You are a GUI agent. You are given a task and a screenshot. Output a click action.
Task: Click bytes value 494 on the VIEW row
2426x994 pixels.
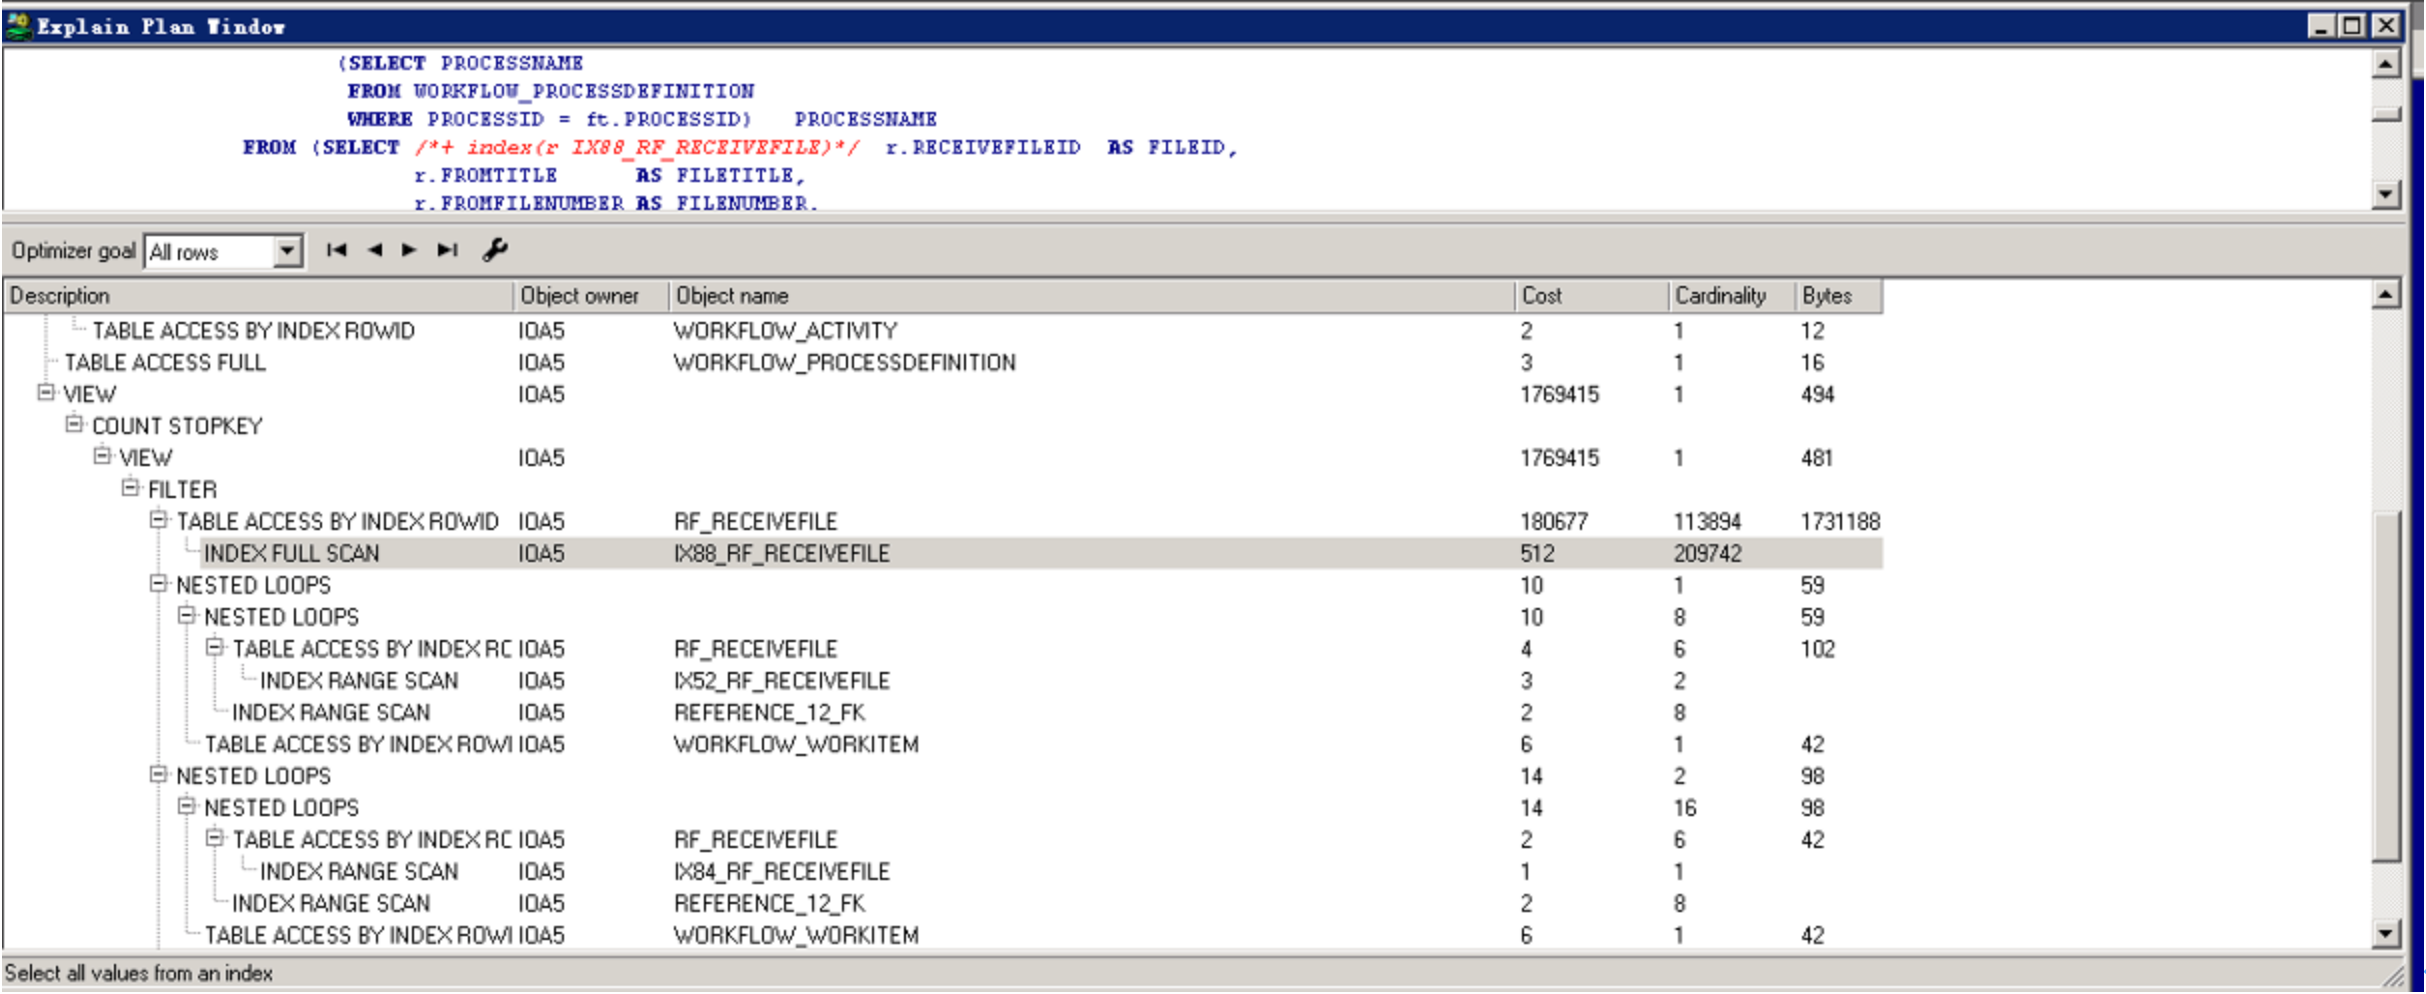tap(1818, 394)
